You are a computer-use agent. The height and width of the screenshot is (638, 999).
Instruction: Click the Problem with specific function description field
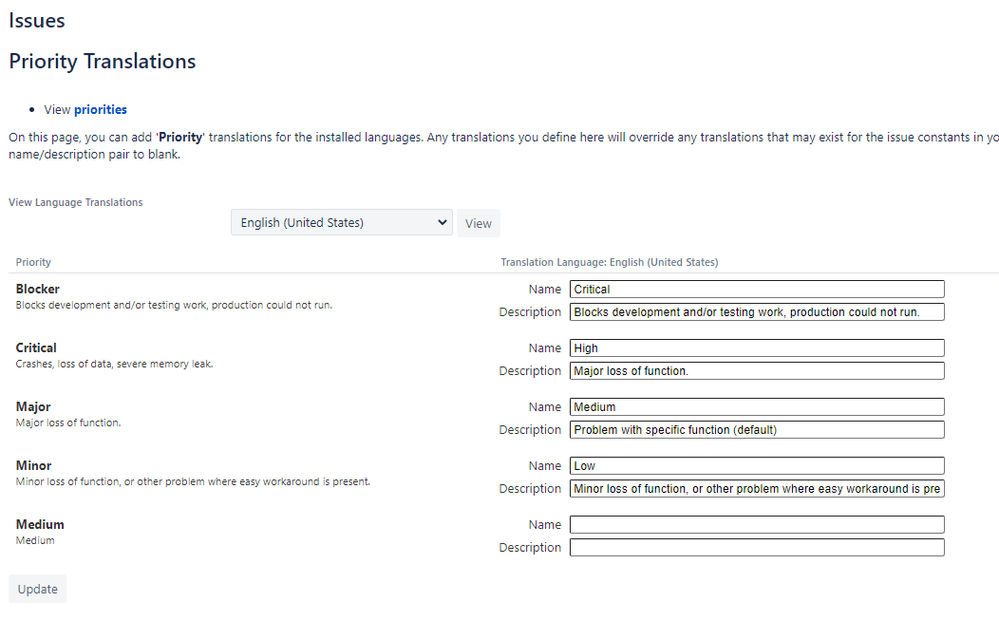[757, 430]
